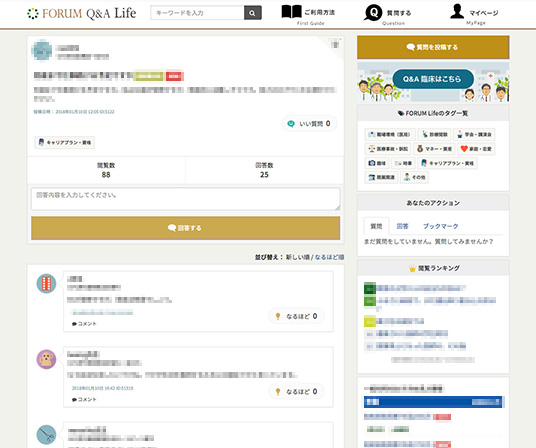Open the pill-capsule avatar of first answerer
This screenshot has width=536, height=448.
click(46, 283)
